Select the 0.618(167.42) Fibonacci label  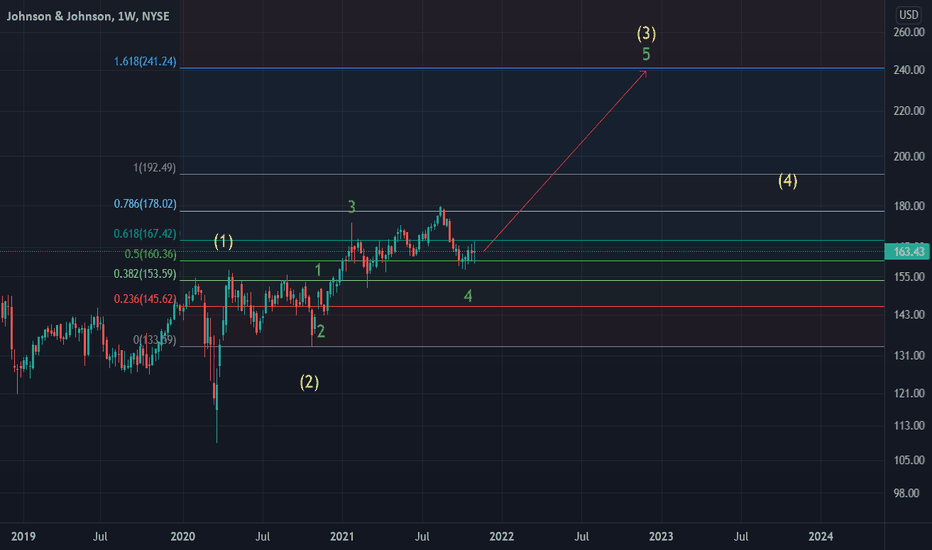(x=145, y=234)
